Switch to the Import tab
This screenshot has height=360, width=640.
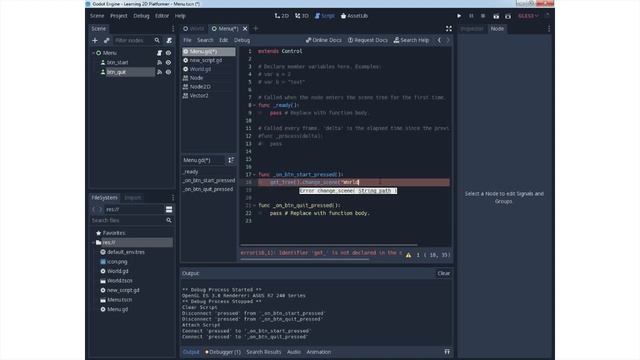click(x=133, y=198)
